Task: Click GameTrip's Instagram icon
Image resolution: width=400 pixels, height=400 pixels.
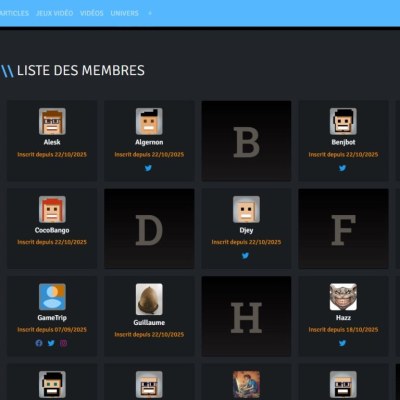Action: (x=64, y=343)
